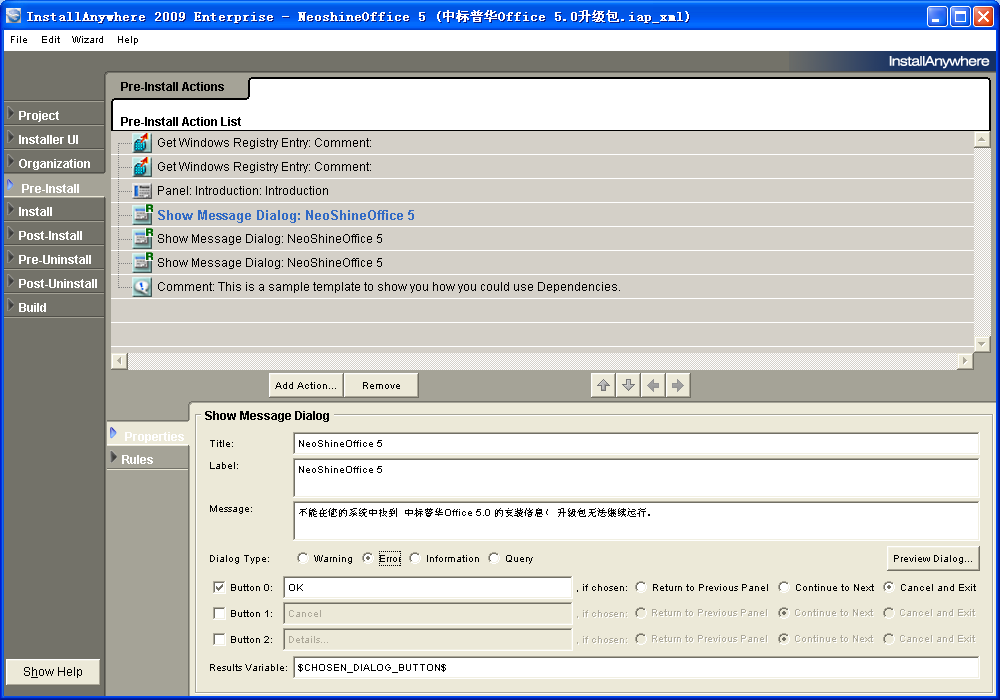Choose Return to Previous Panel for Button 0
The image size is (1000, 700).
[641, 587]
